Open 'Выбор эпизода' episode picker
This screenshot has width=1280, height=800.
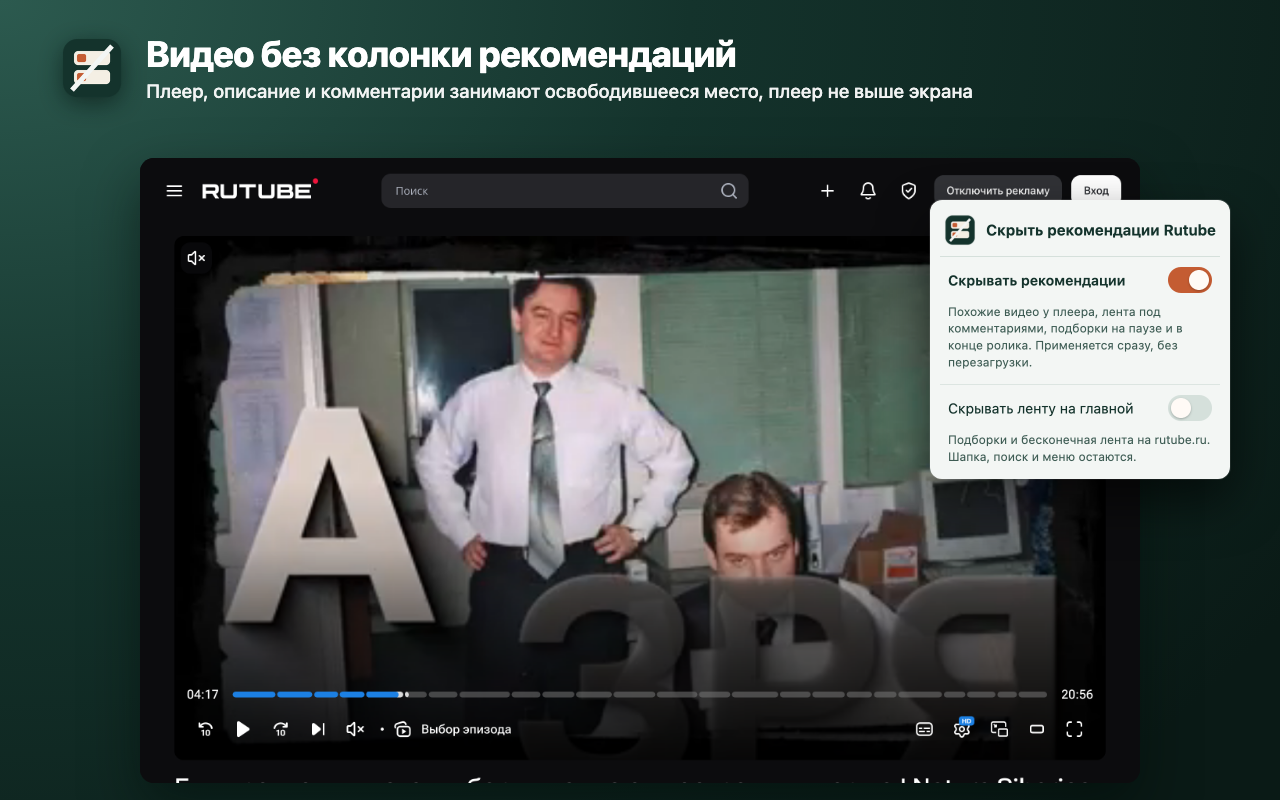pos(453,729)
